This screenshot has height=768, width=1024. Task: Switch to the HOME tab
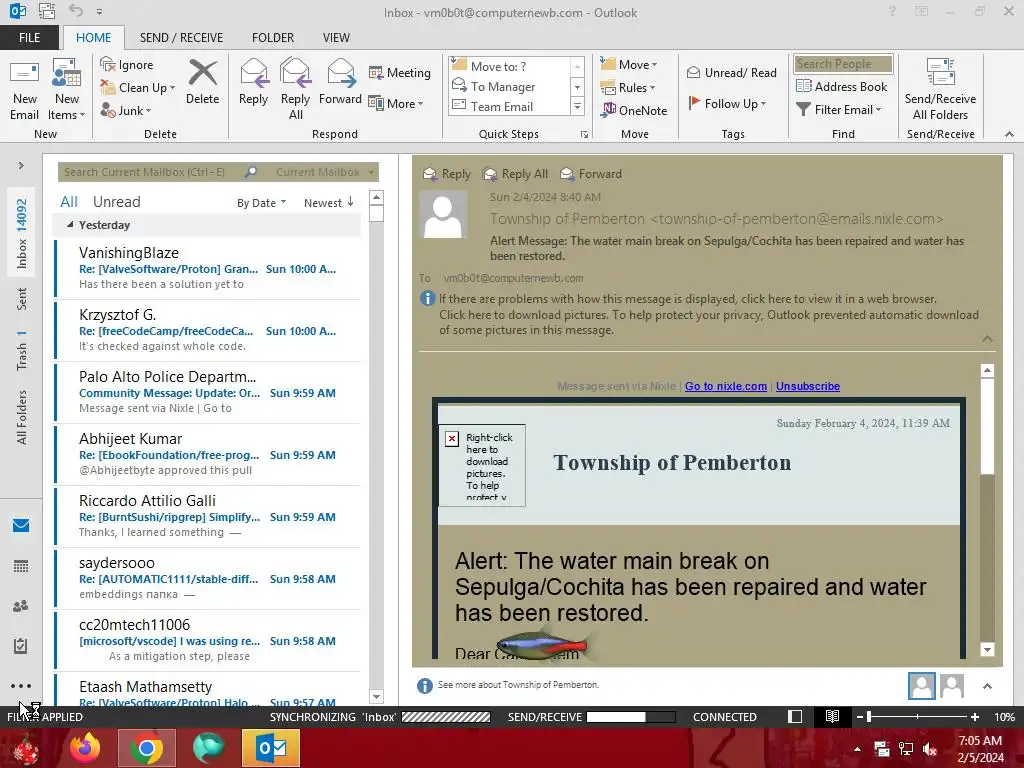93,38
